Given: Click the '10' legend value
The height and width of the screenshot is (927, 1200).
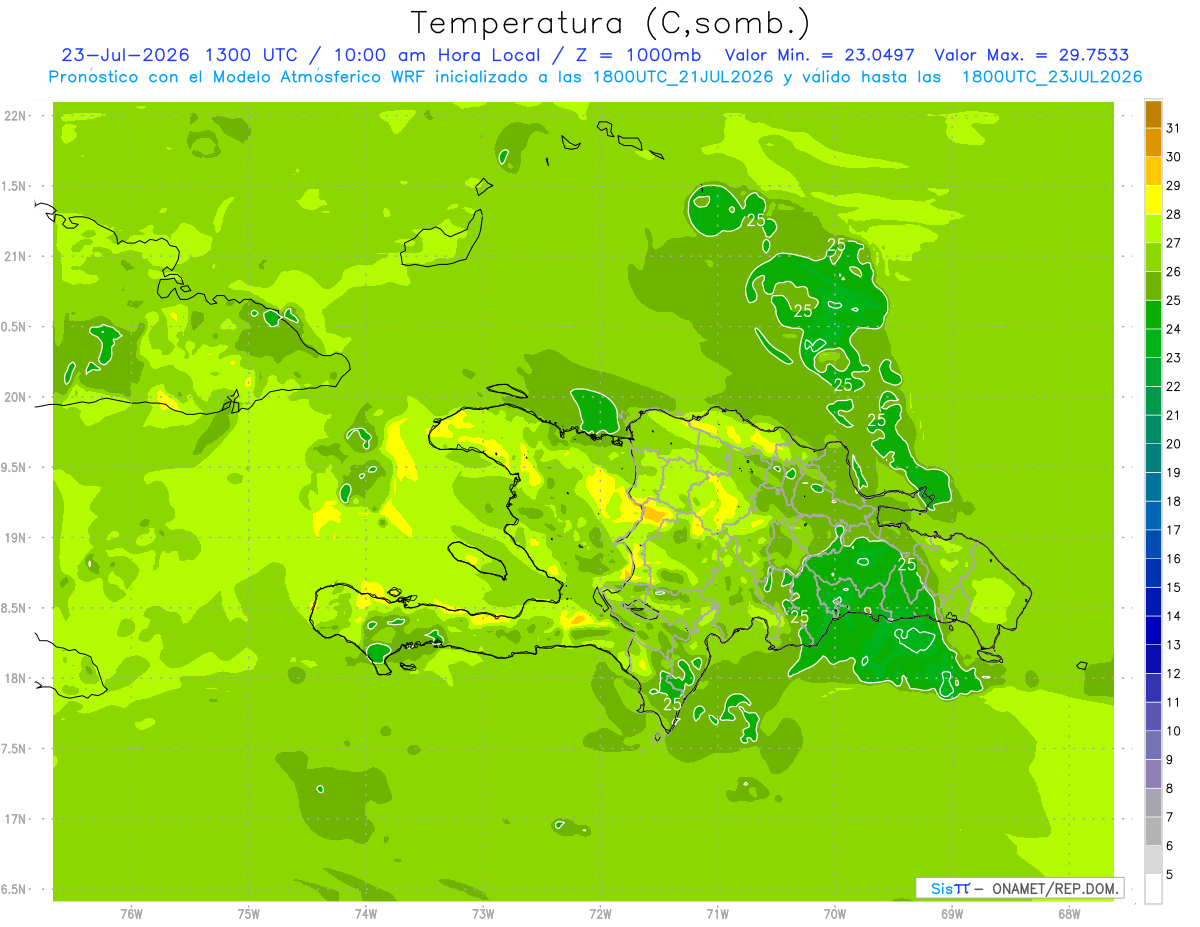Looking at the screenshot, I should pos(1173,731).
